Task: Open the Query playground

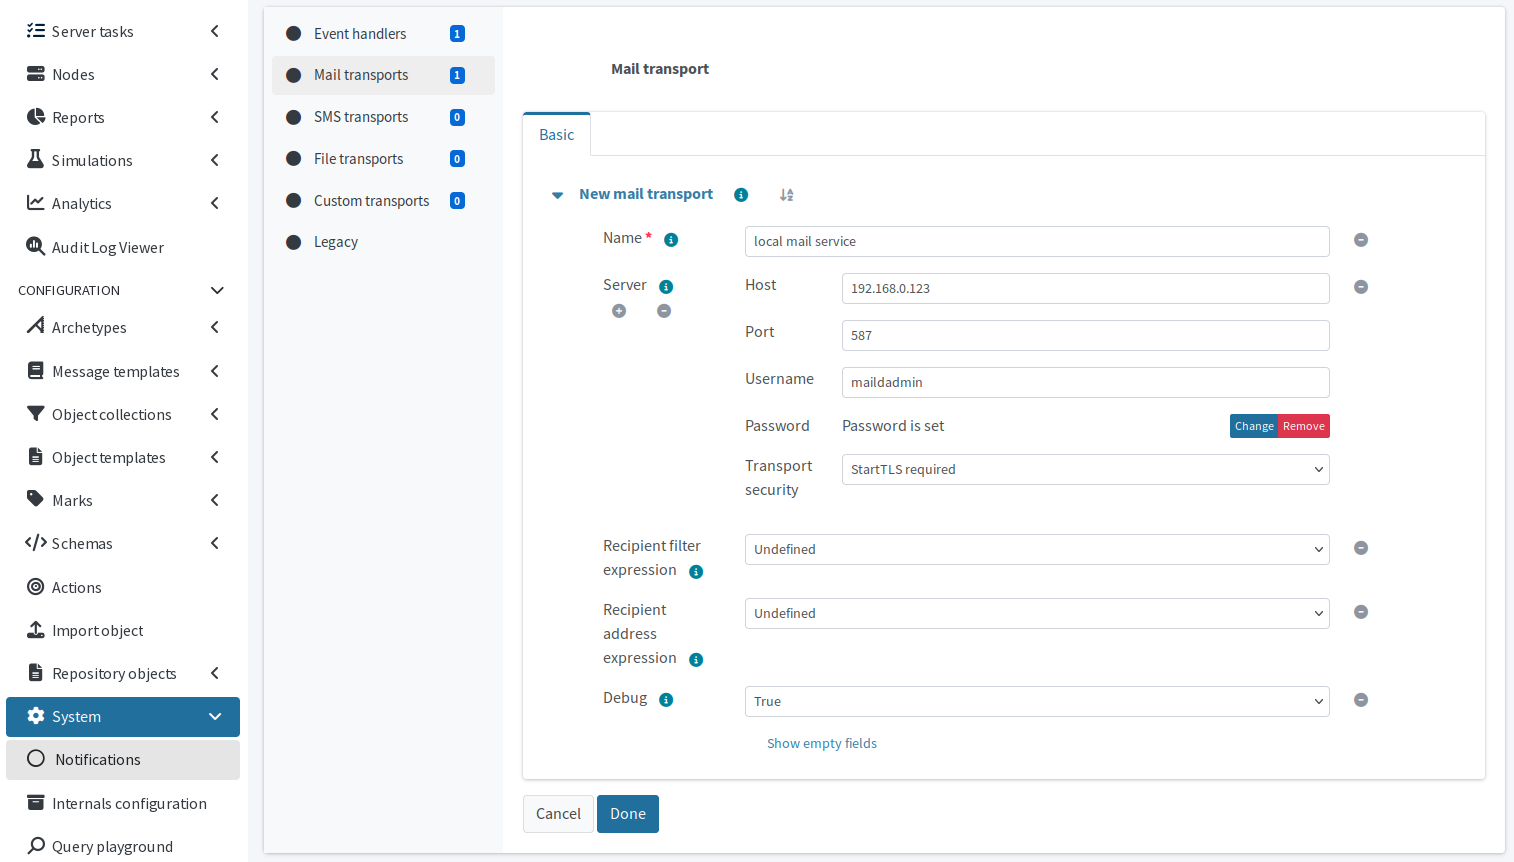Action: 113,846
